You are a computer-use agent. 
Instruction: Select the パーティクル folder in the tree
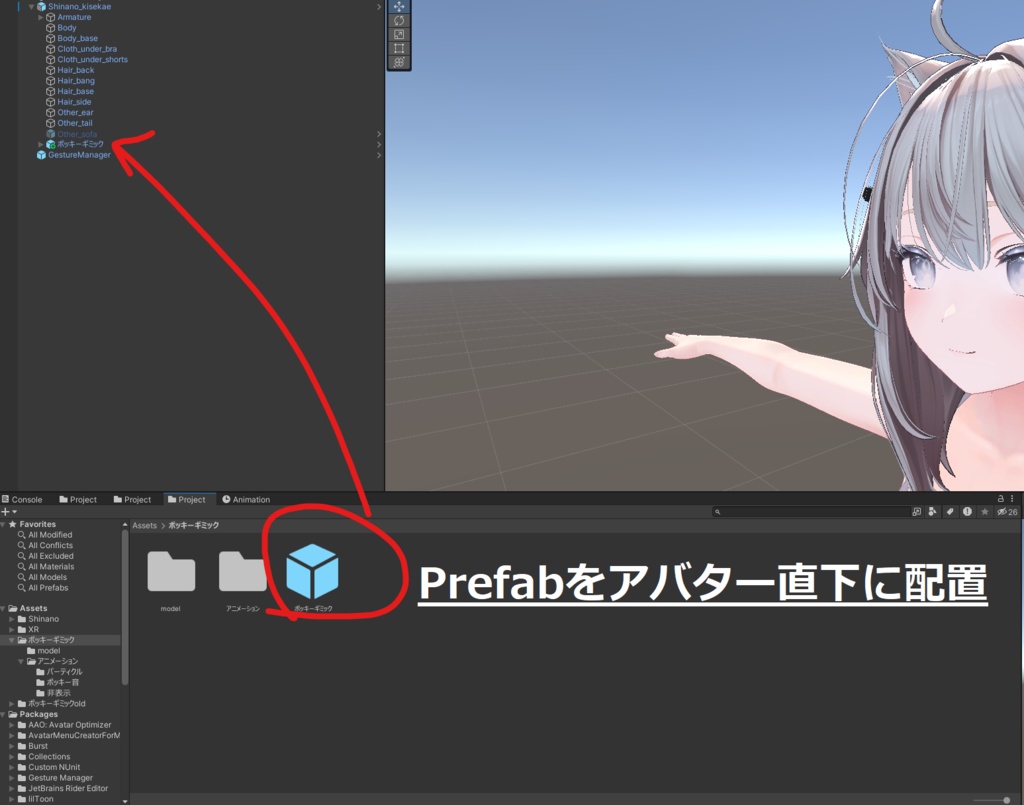coord(64,672)
